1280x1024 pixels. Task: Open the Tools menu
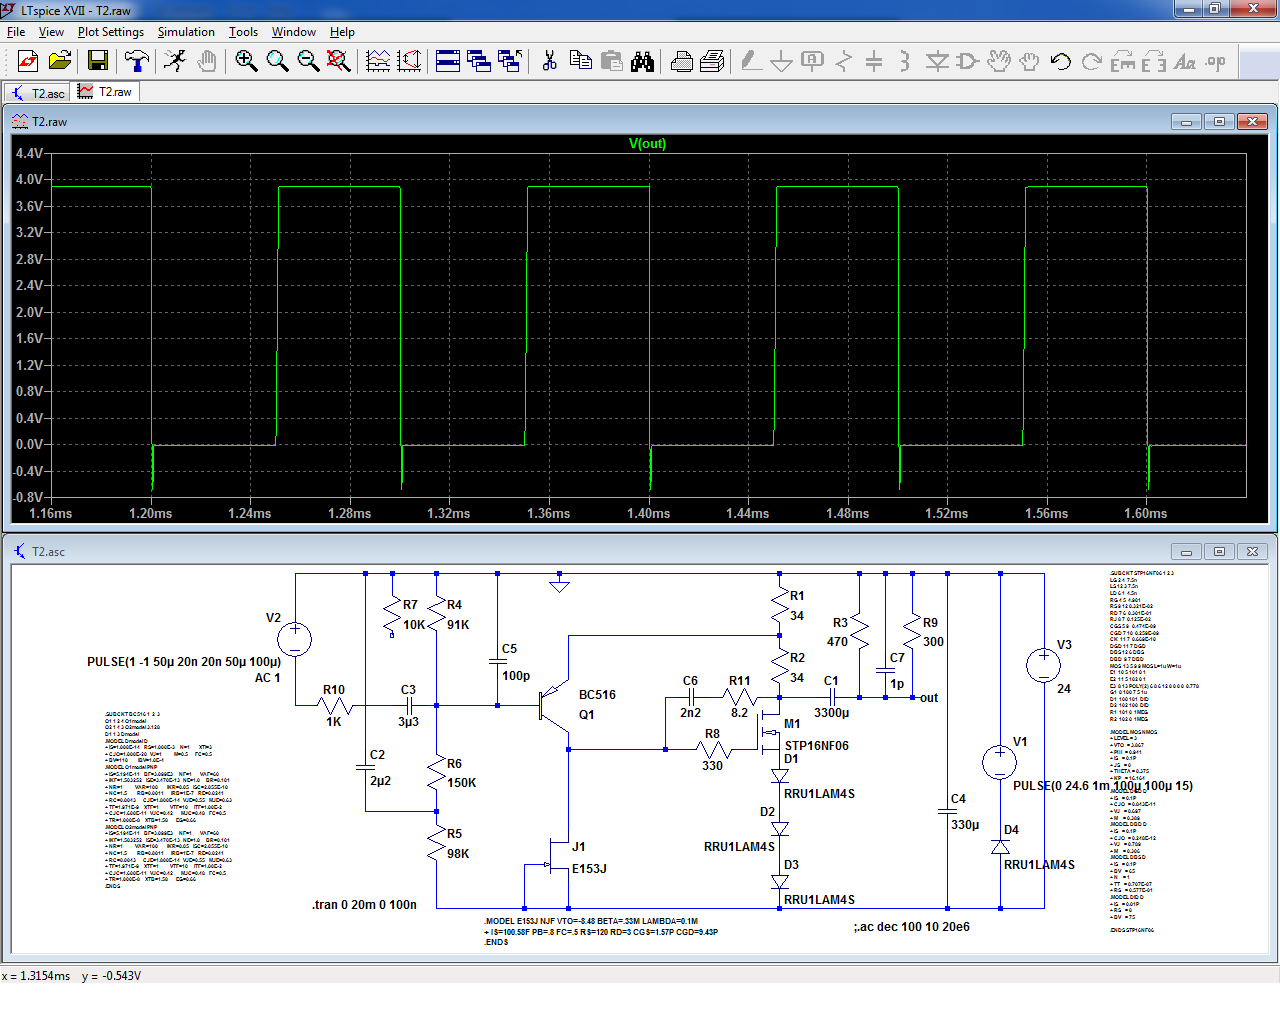[243, 32]
